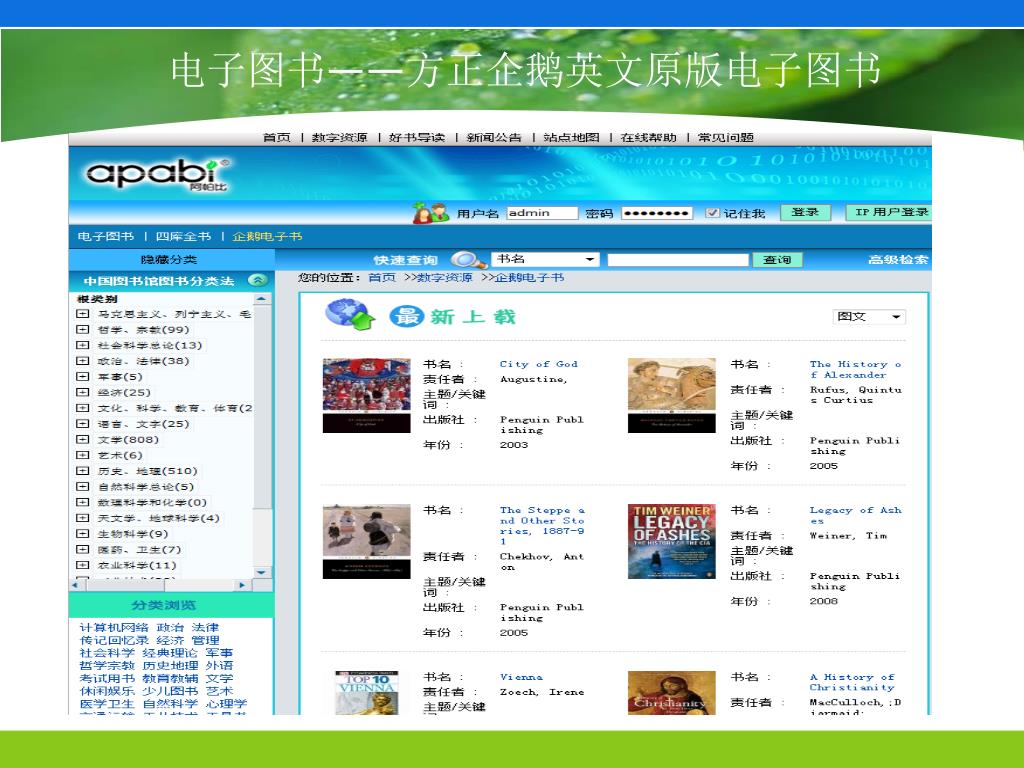
Task: Click the magnifier icon next to 快速查询
Action: (468, 259)
